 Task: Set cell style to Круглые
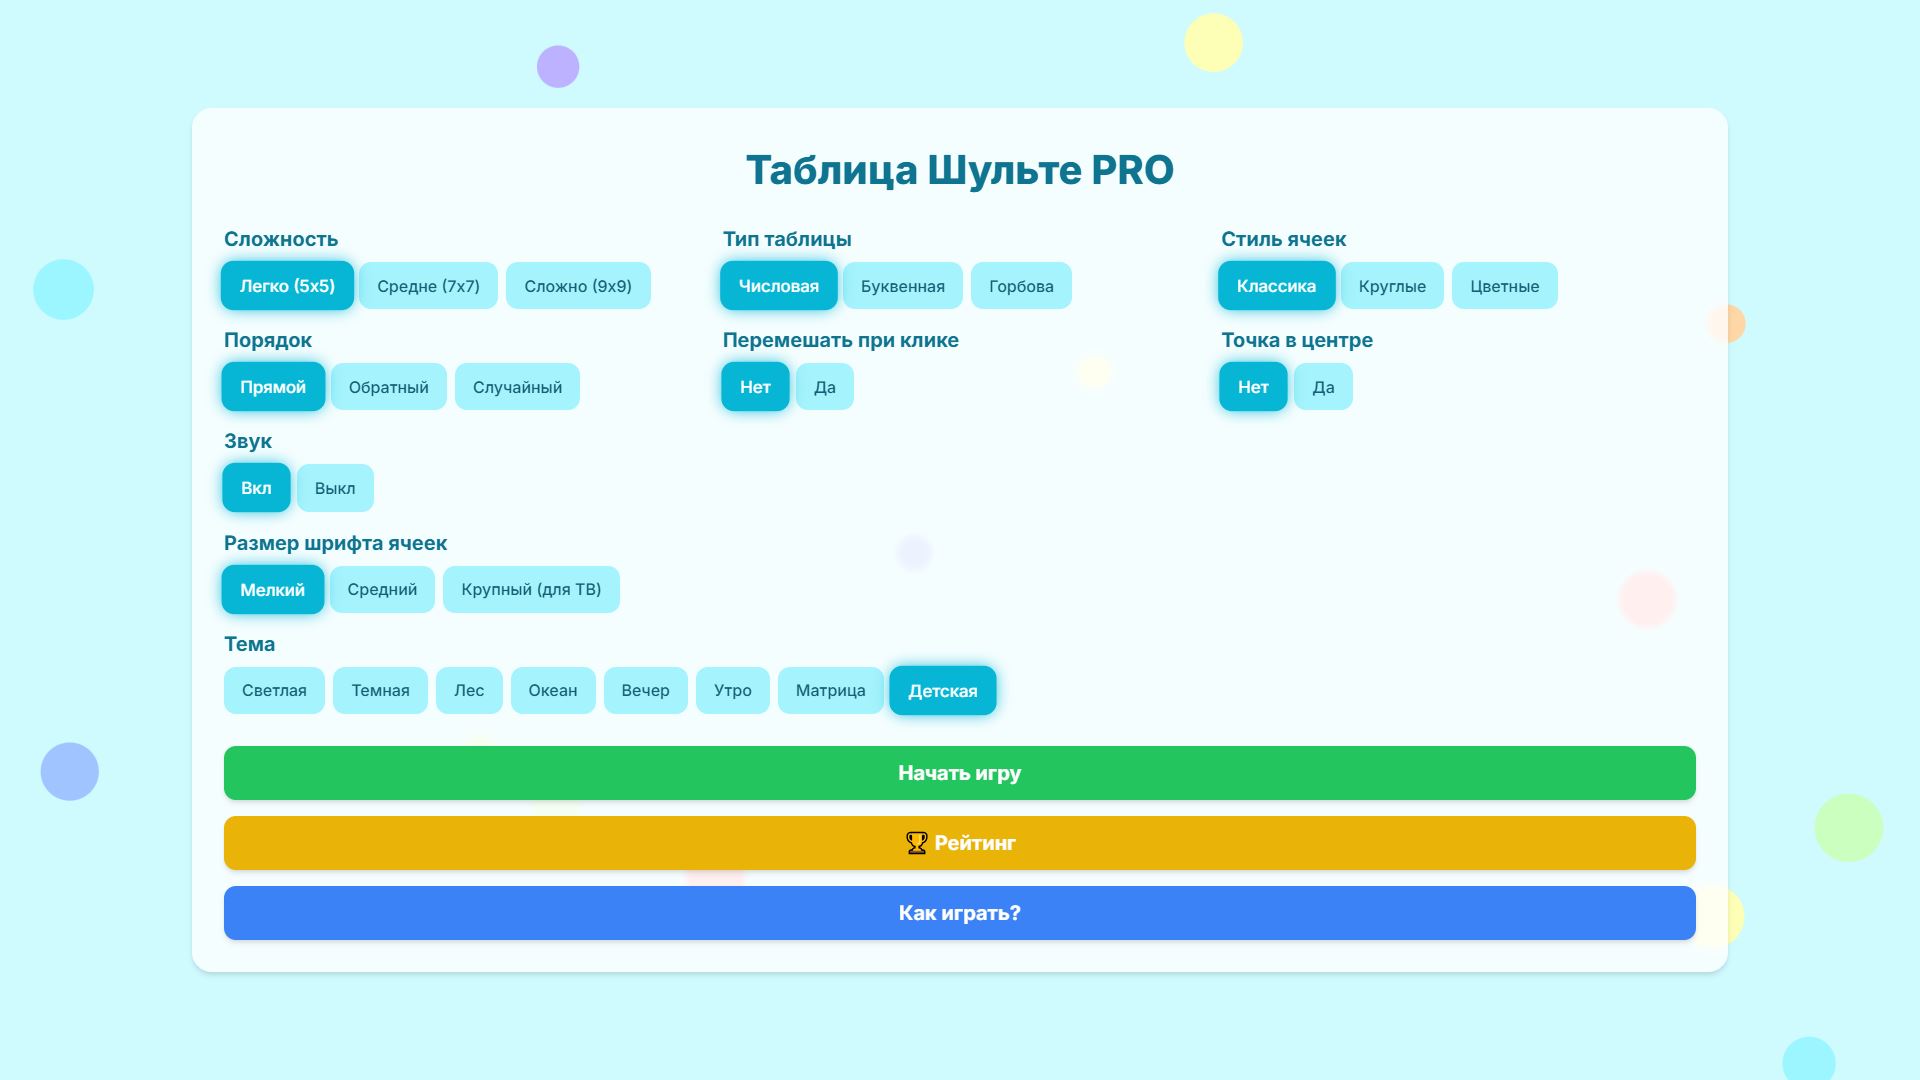pos(1391,286)
